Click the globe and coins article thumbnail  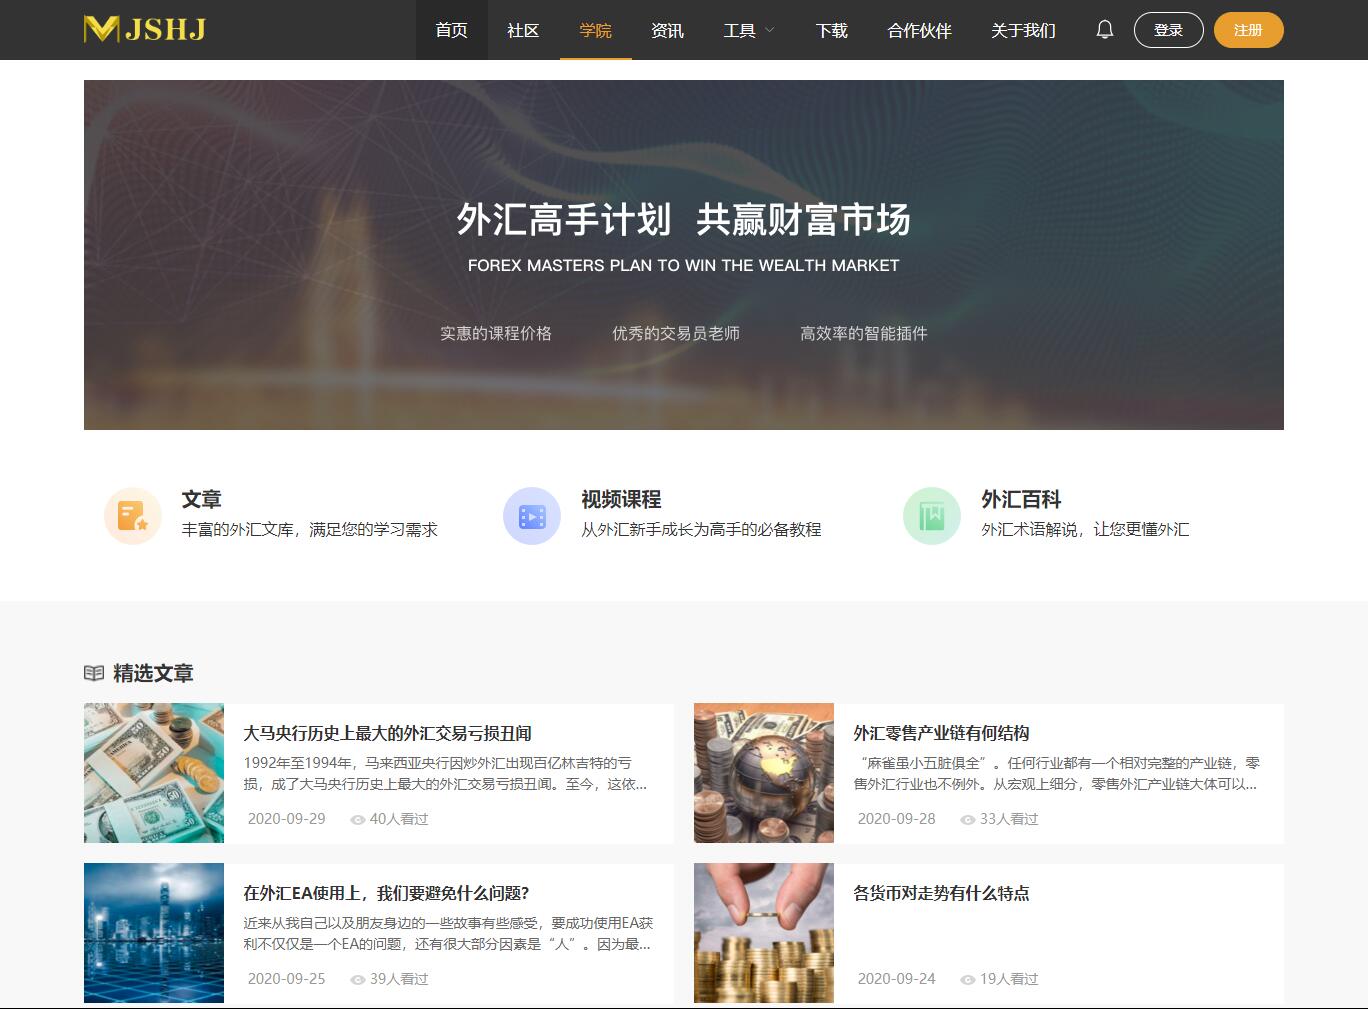(764, 773)
